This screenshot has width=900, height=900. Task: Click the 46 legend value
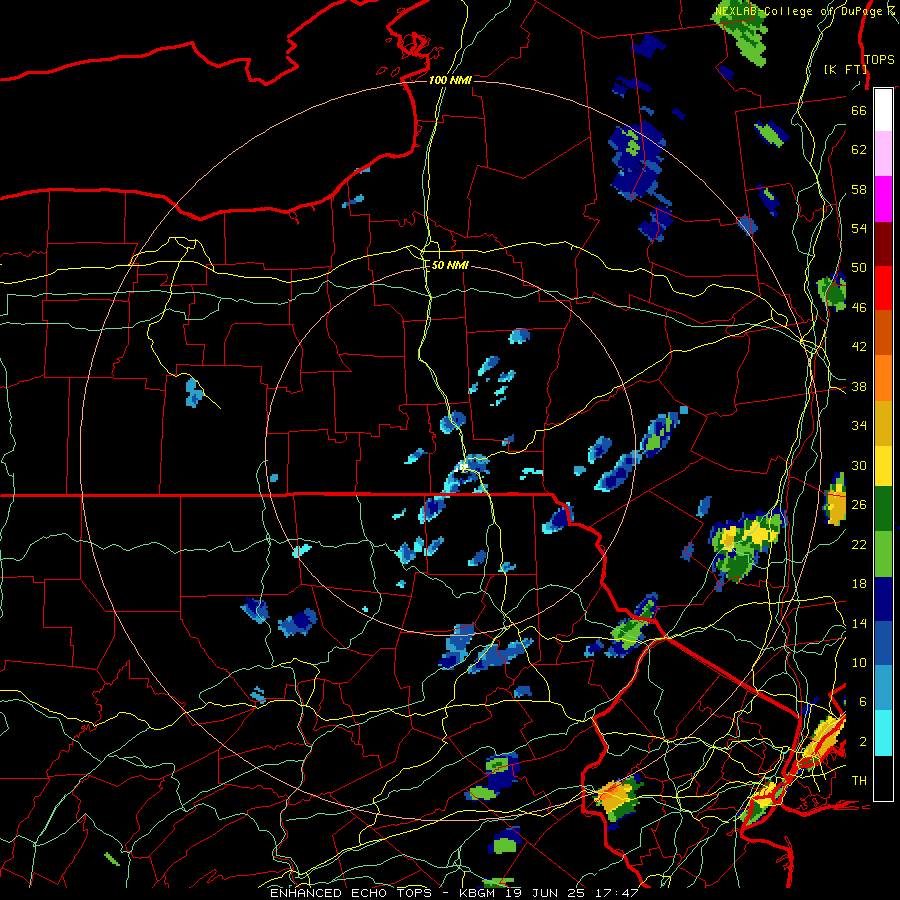[859, 308]
